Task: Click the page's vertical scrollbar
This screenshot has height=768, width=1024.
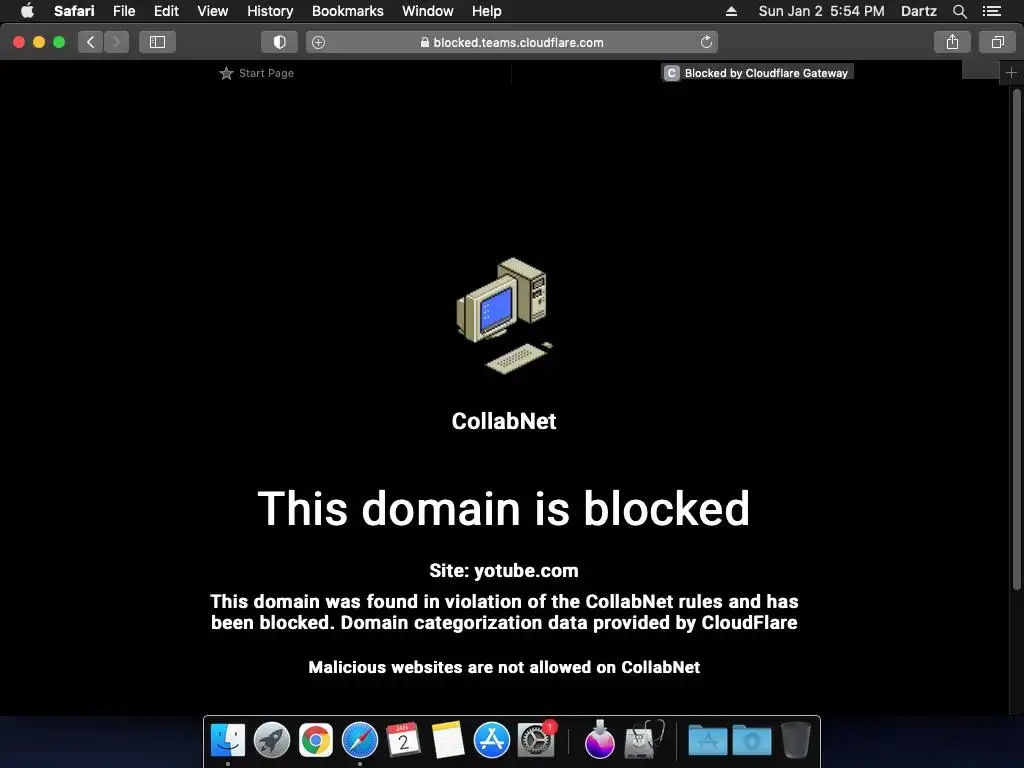Action: click(x=1017, y=340)
